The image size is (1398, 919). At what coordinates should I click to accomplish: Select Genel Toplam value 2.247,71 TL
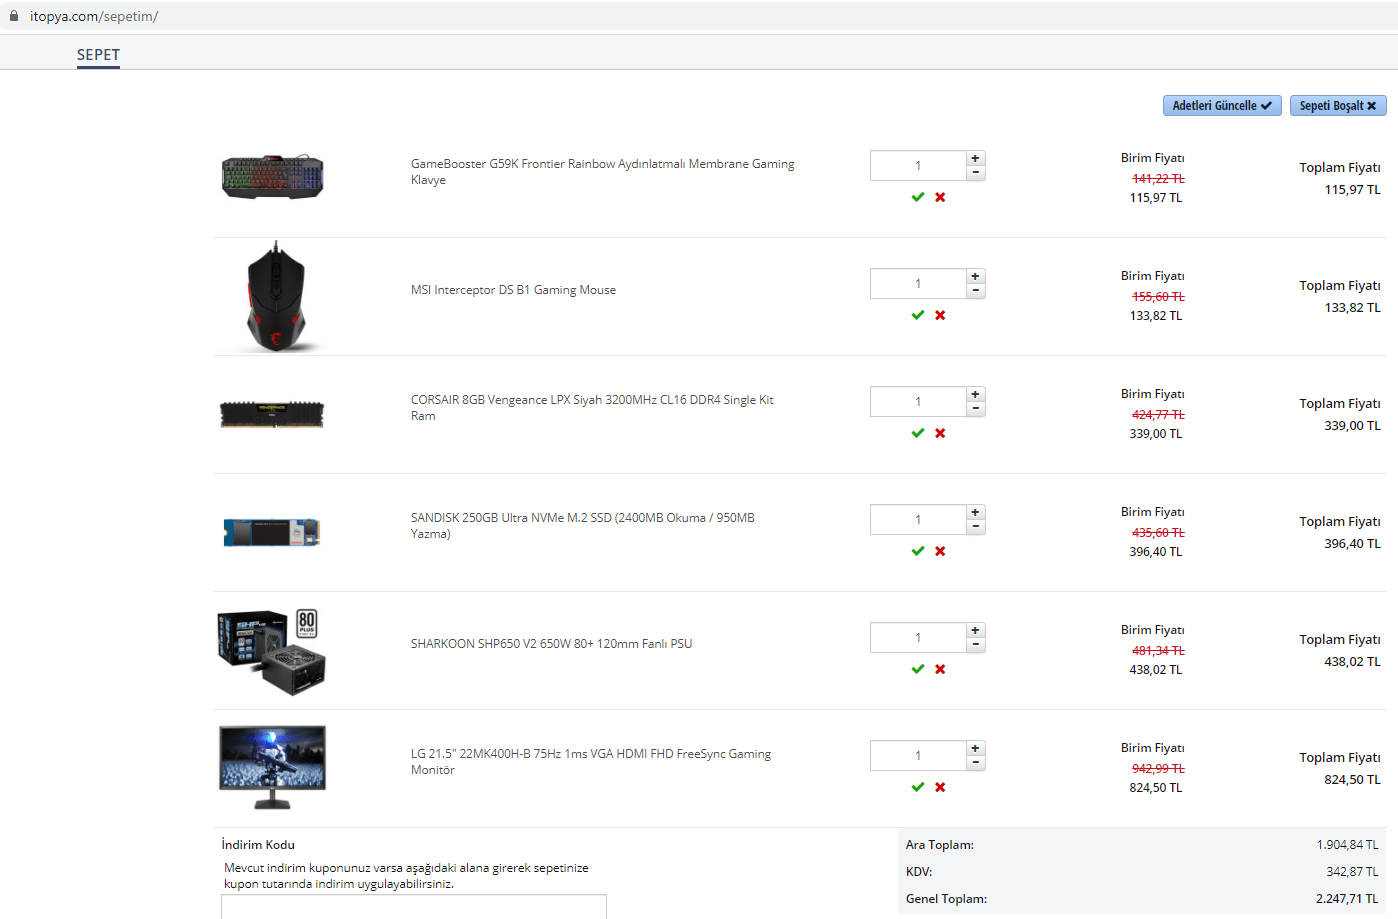pos(1347,899)
